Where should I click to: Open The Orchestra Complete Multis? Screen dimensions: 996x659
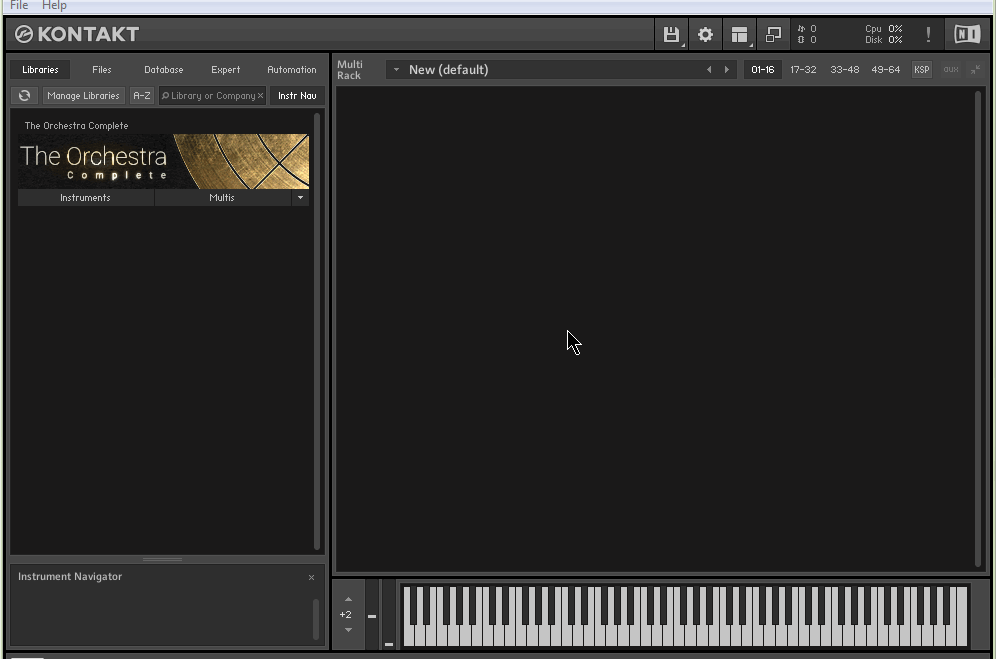pos(222,198)
